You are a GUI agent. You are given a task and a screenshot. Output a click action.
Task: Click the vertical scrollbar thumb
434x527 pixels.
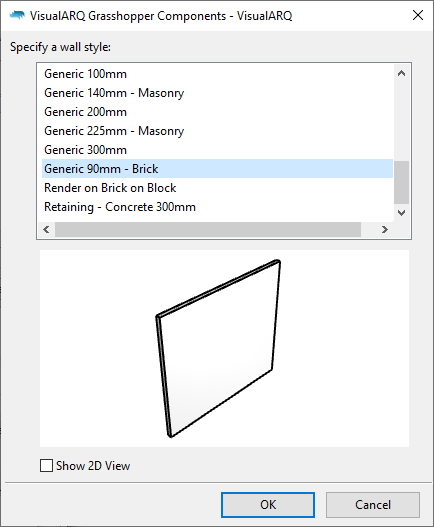(x=401, y=183)
